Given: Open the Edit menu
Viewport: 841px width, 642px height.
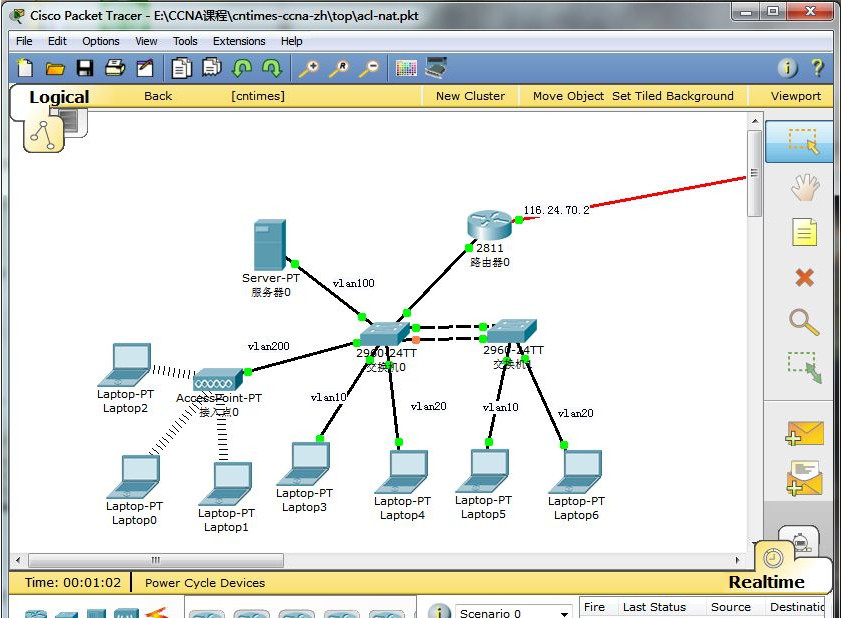Looking at the screenshot, I should pyautogui.click(x=57, y=41).
